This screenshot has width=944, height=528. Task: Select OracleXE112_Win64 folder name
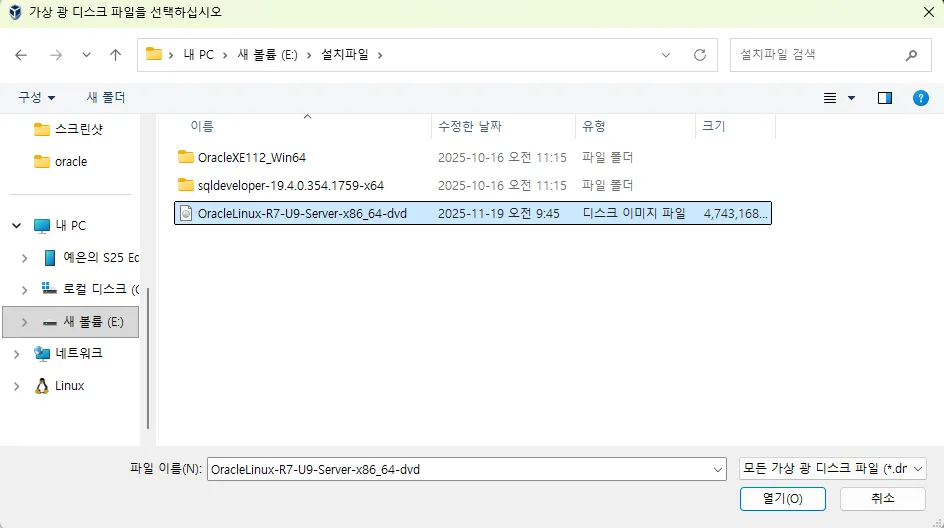[x=252, y=158]
